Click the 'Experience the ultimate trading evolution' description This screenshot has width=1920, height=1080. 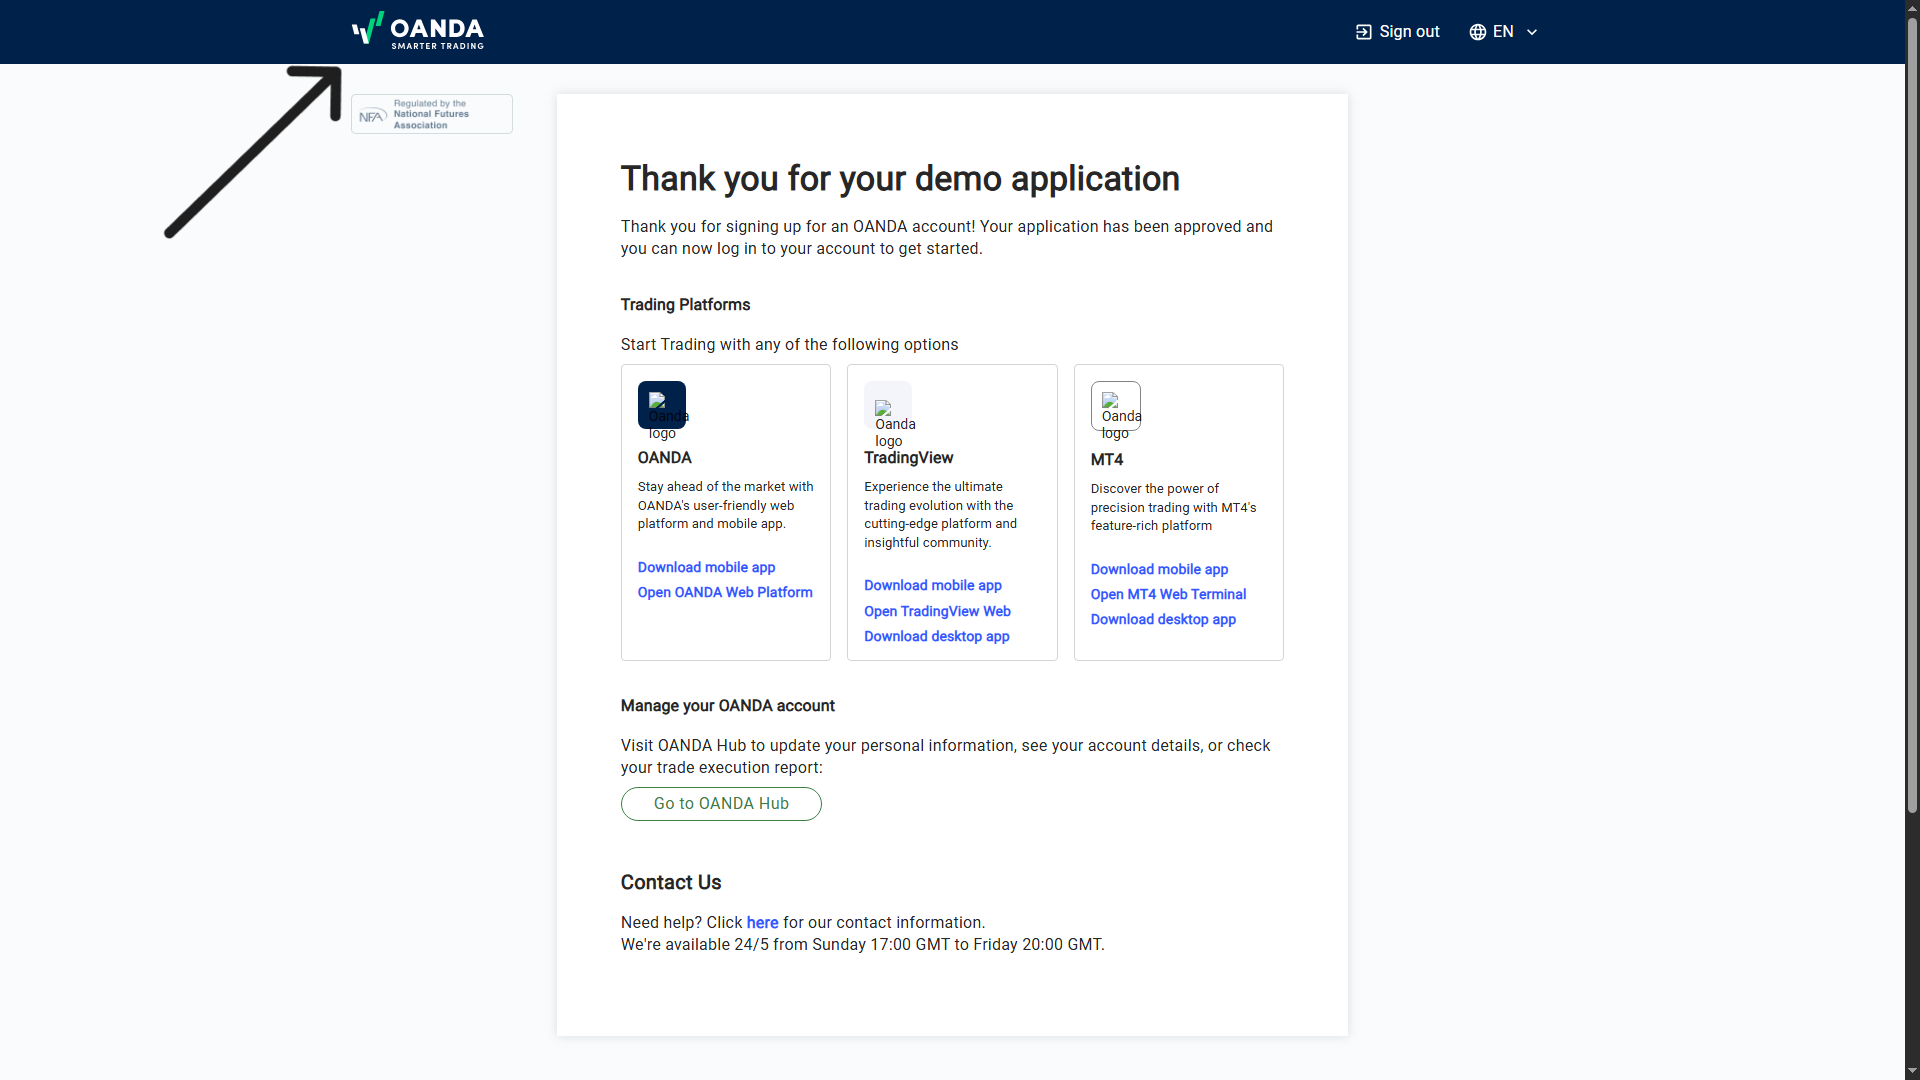point(940,514)
